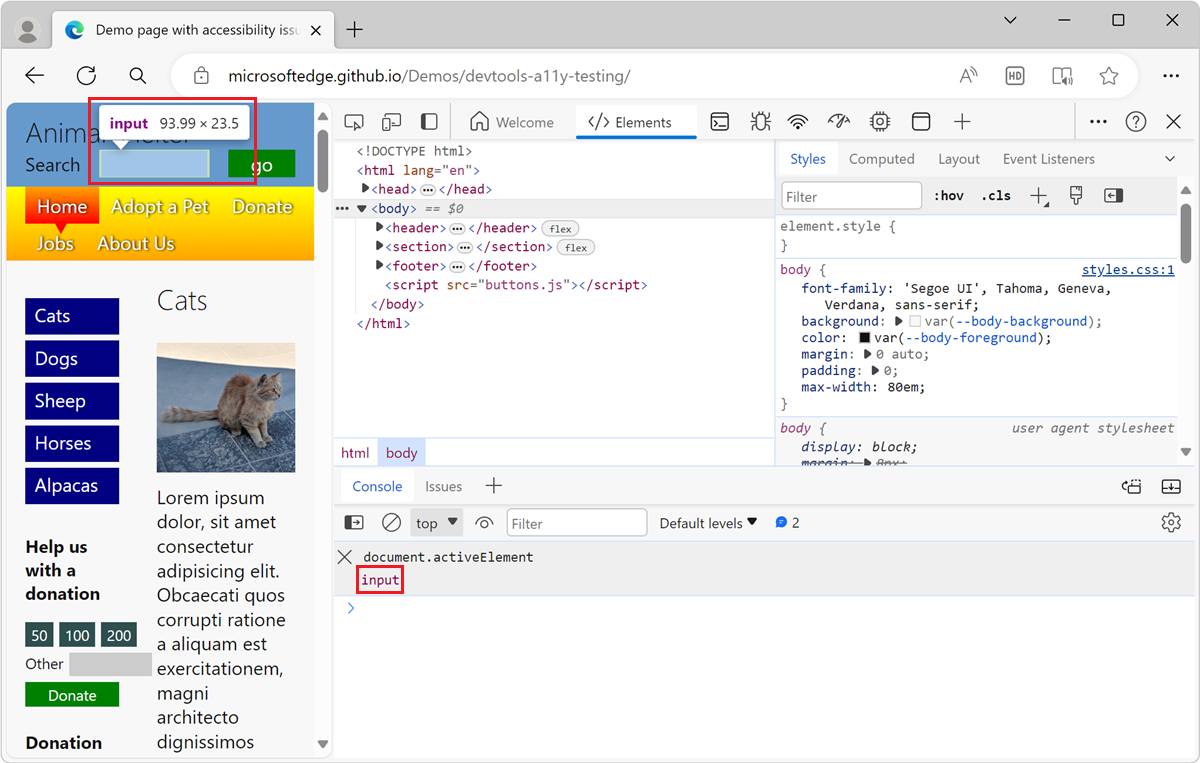Toggle element classes with .cls
Screen dimensions: 1200x763
[x=995, y=195]
